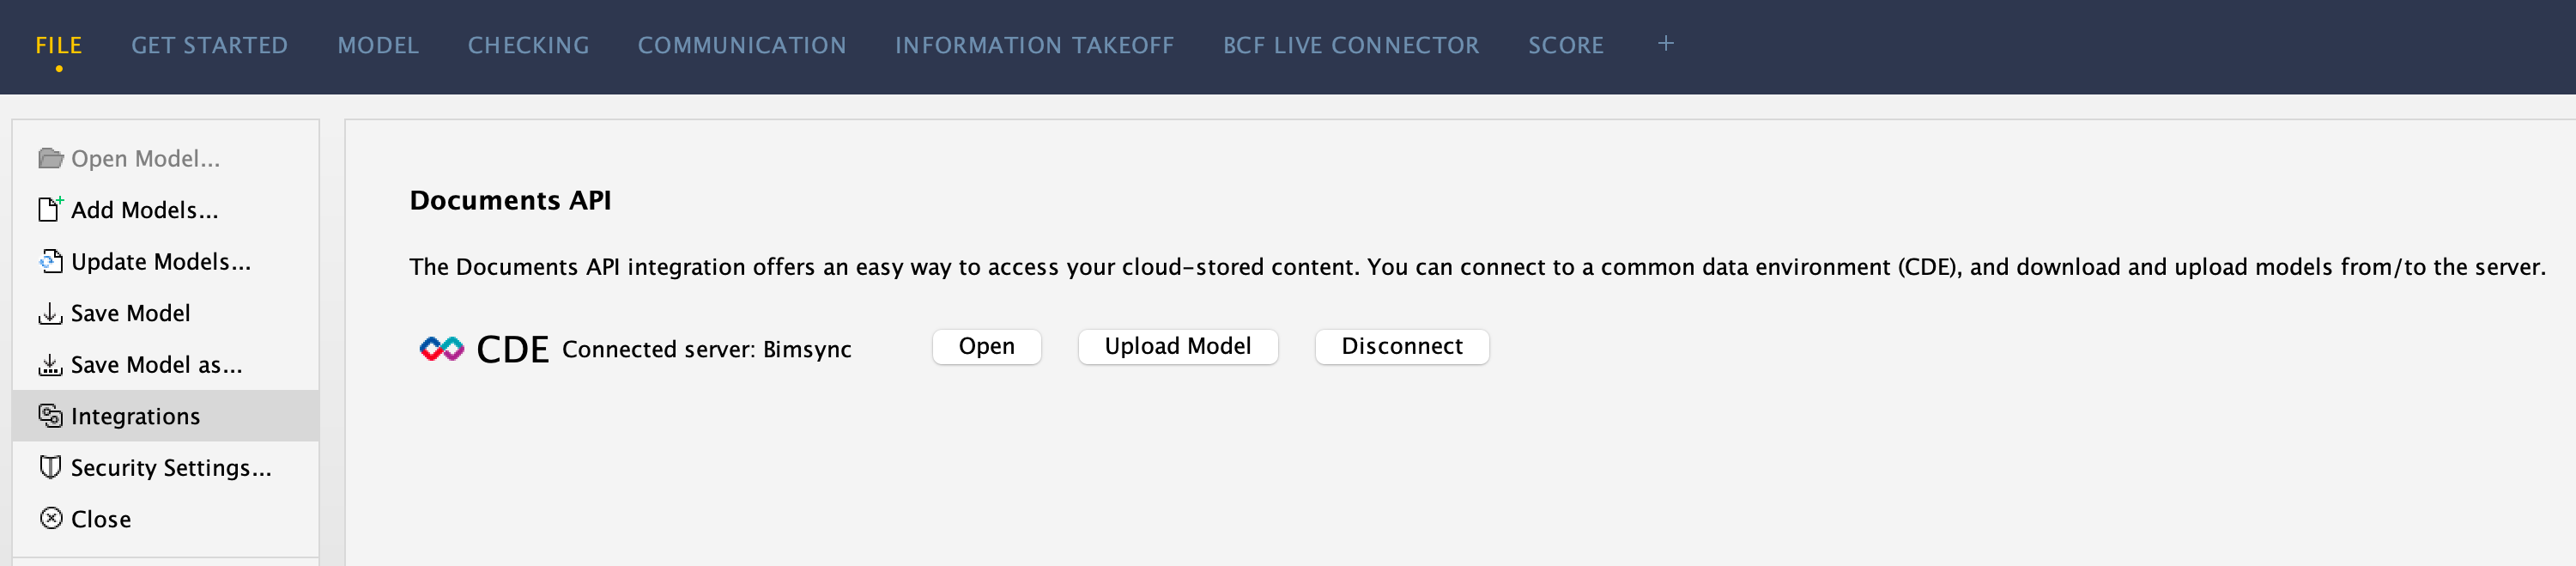The height and width of the screenshot is (566, 2576).
Task: Disconnect from the Bimsync server
Action: pos(1402,347)
